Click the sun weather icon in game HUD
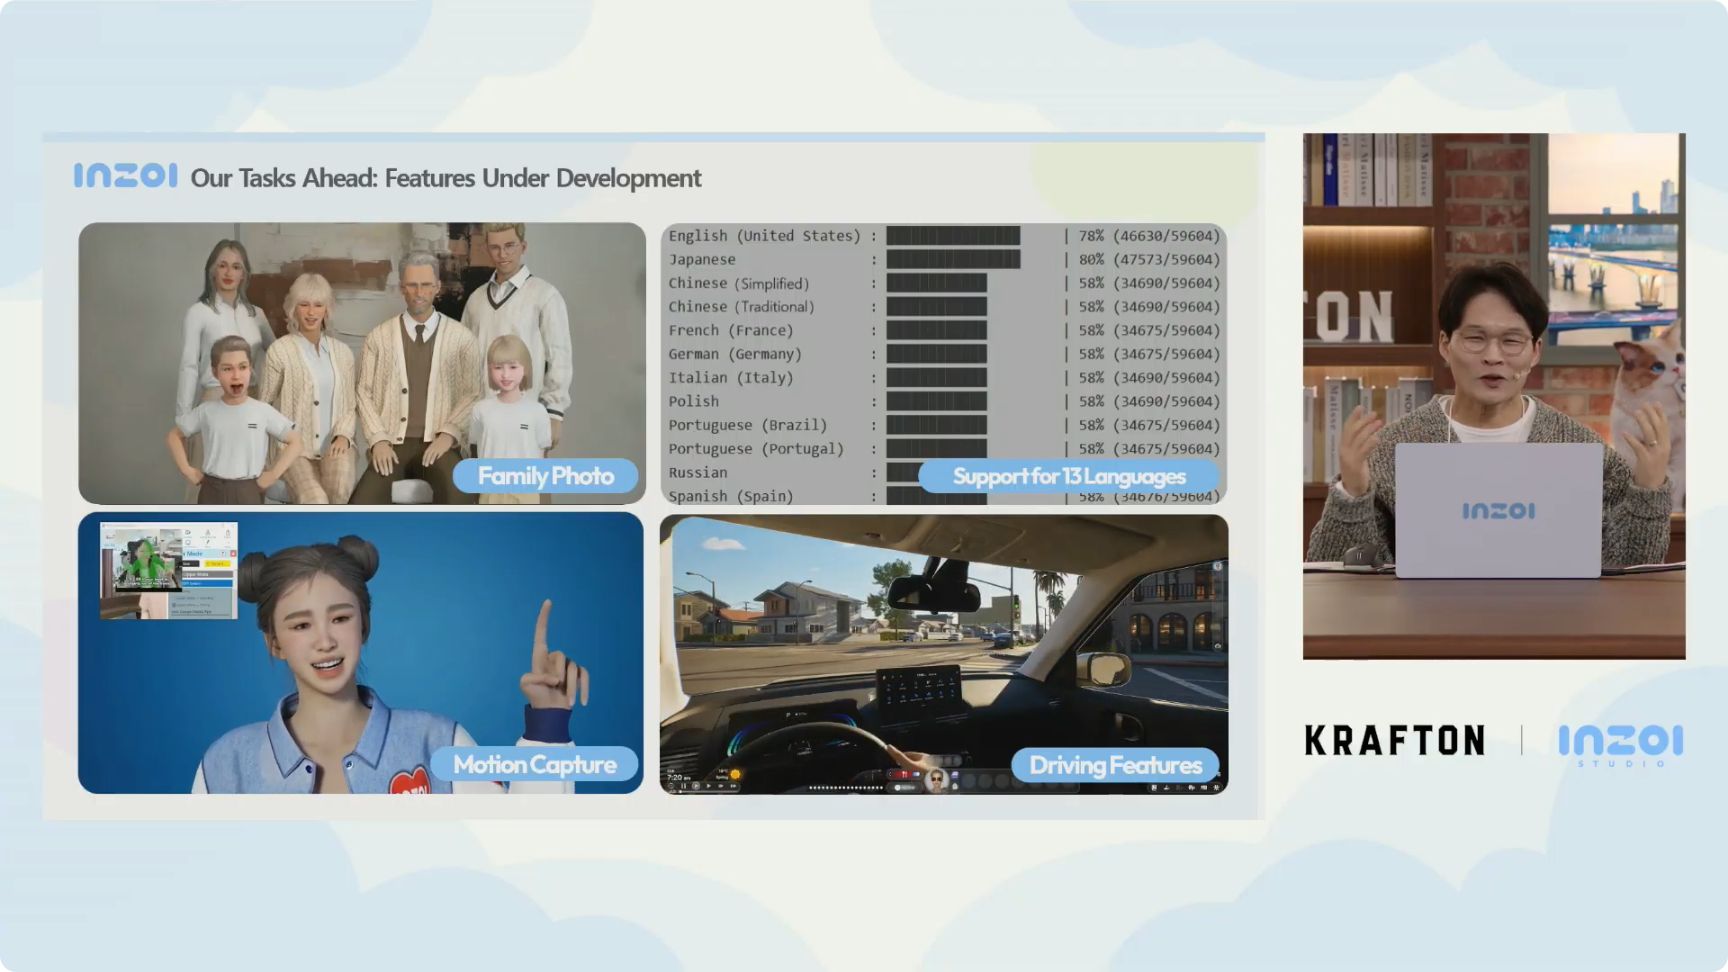 [x=736, y=774]
